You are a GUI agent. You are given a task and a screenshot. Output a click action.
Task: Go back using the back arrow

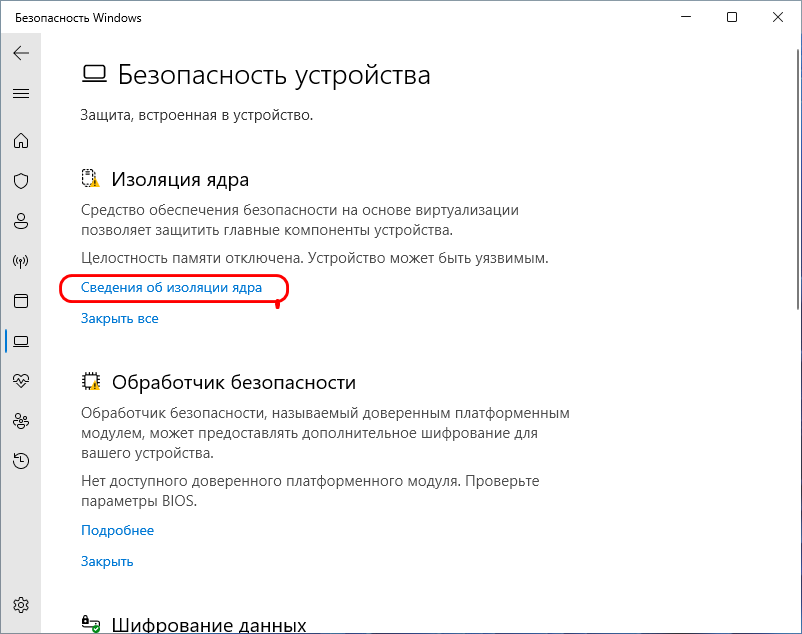(21, 53)
